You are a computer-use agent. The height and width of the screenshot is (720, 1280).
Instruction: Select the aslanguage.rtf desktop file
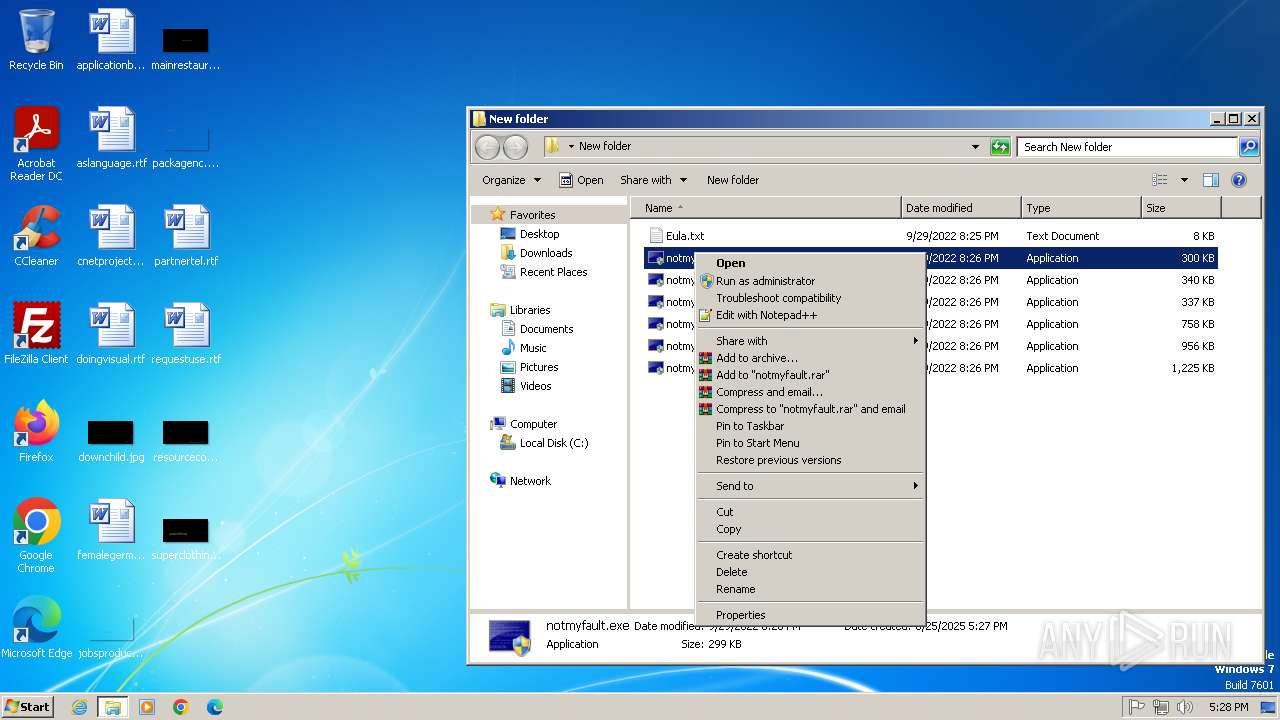click(x=111, y=138)
